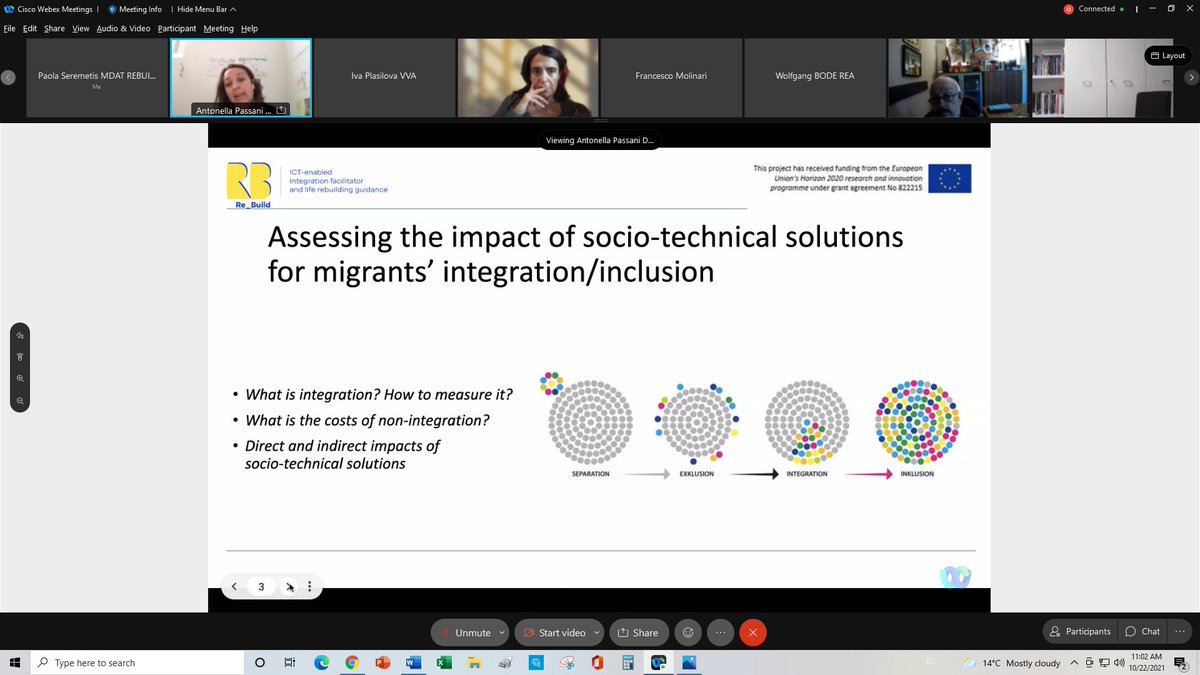
Task: Go to the previous slide arrow
Action: click(234, 587)
